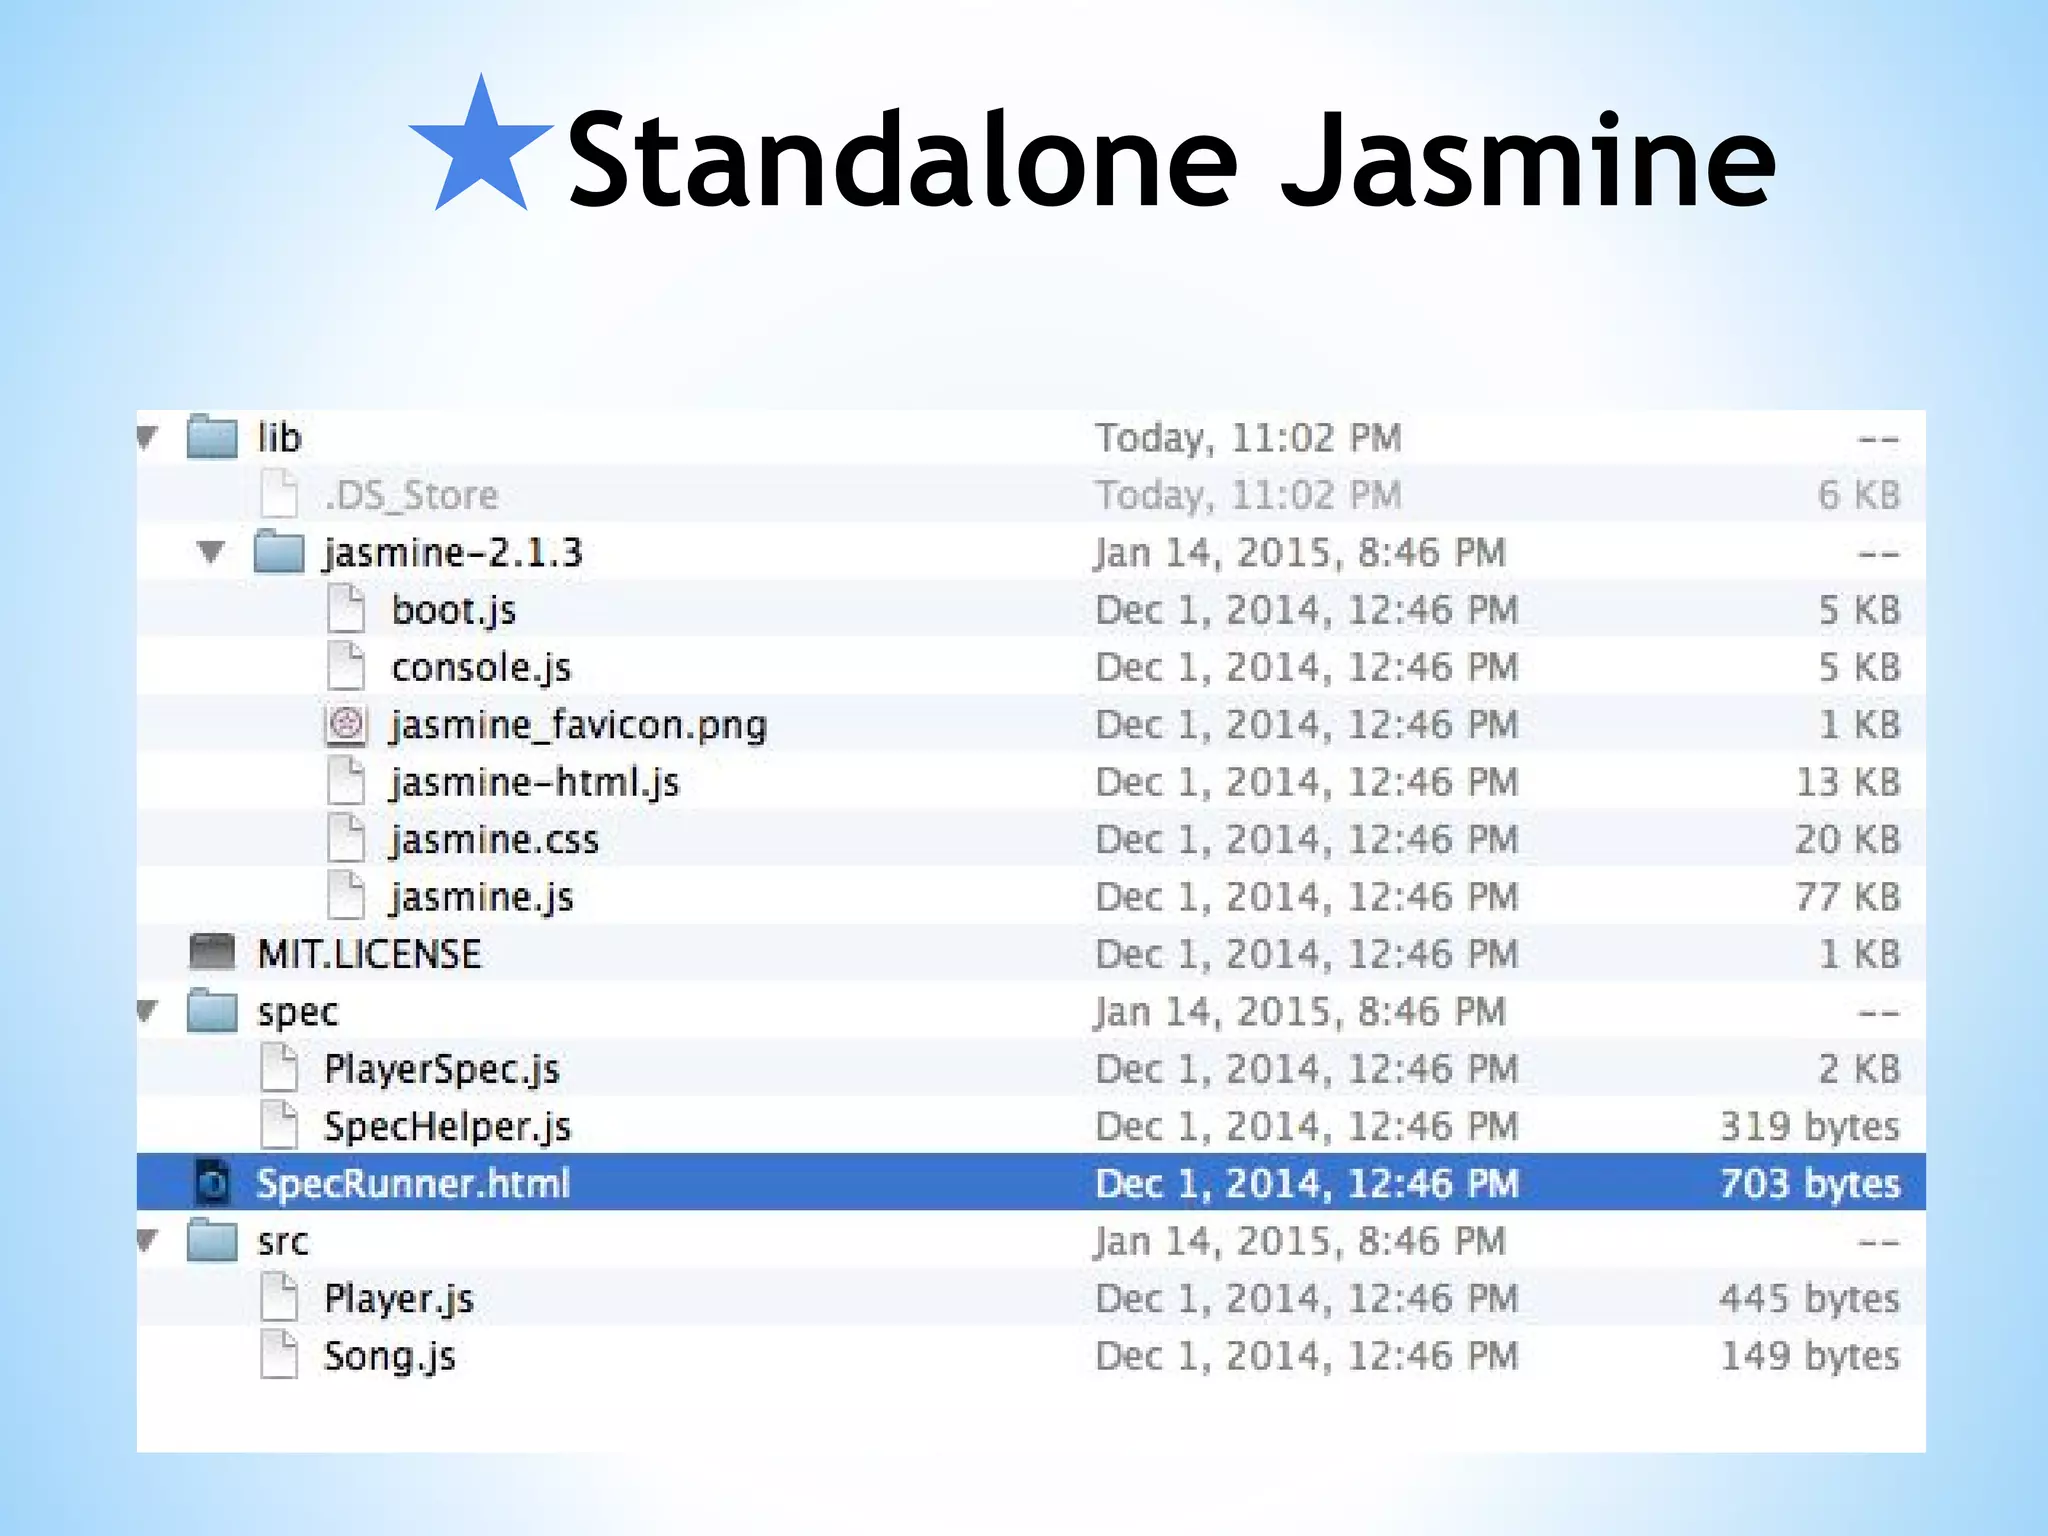Select the PlayerSpec.js file name
Viewport: 2048px width, 1536px height.
[x=441, y=1069]
